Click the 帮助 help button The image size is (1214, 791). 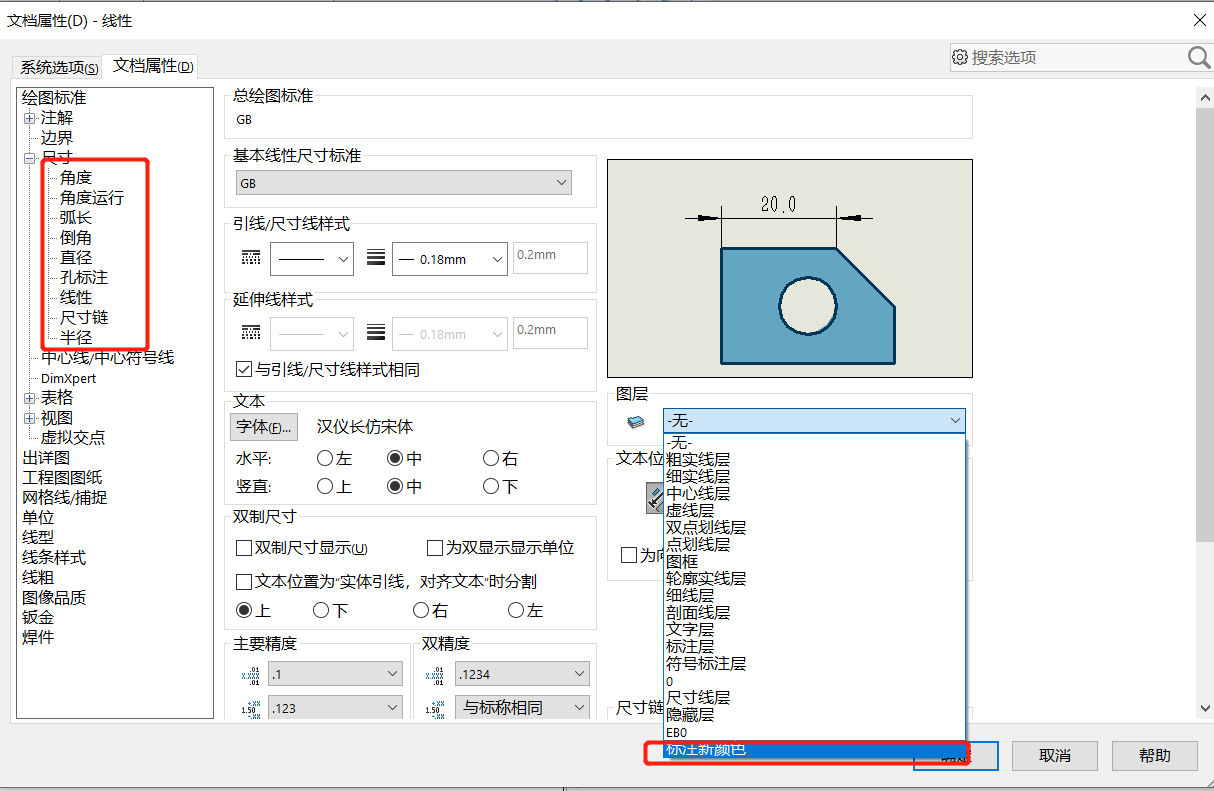[x=1155, y=755]
